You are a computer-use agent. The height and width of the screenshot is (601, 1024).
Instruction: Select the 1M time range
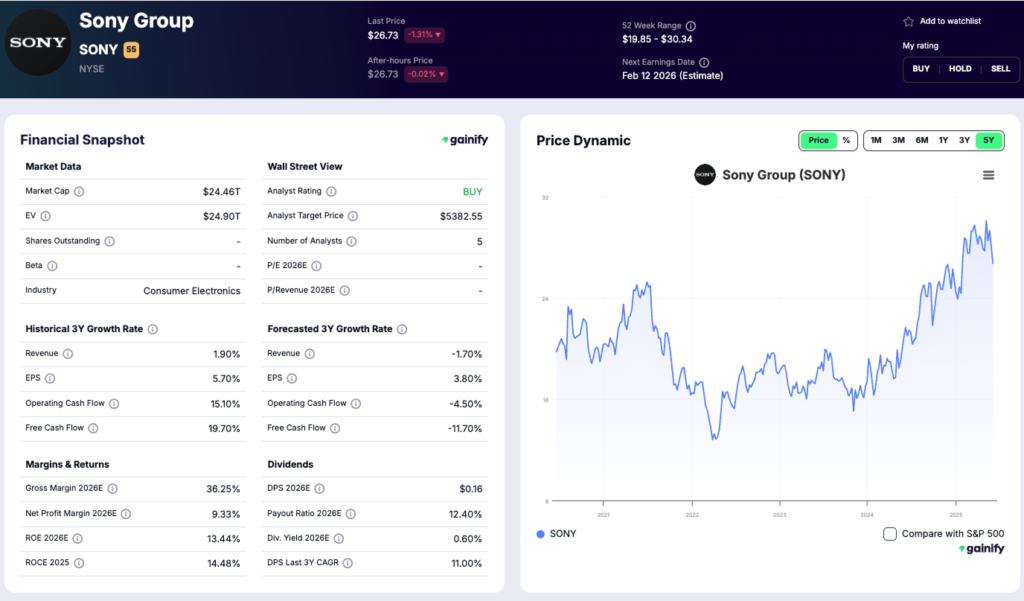coord(876,140)
